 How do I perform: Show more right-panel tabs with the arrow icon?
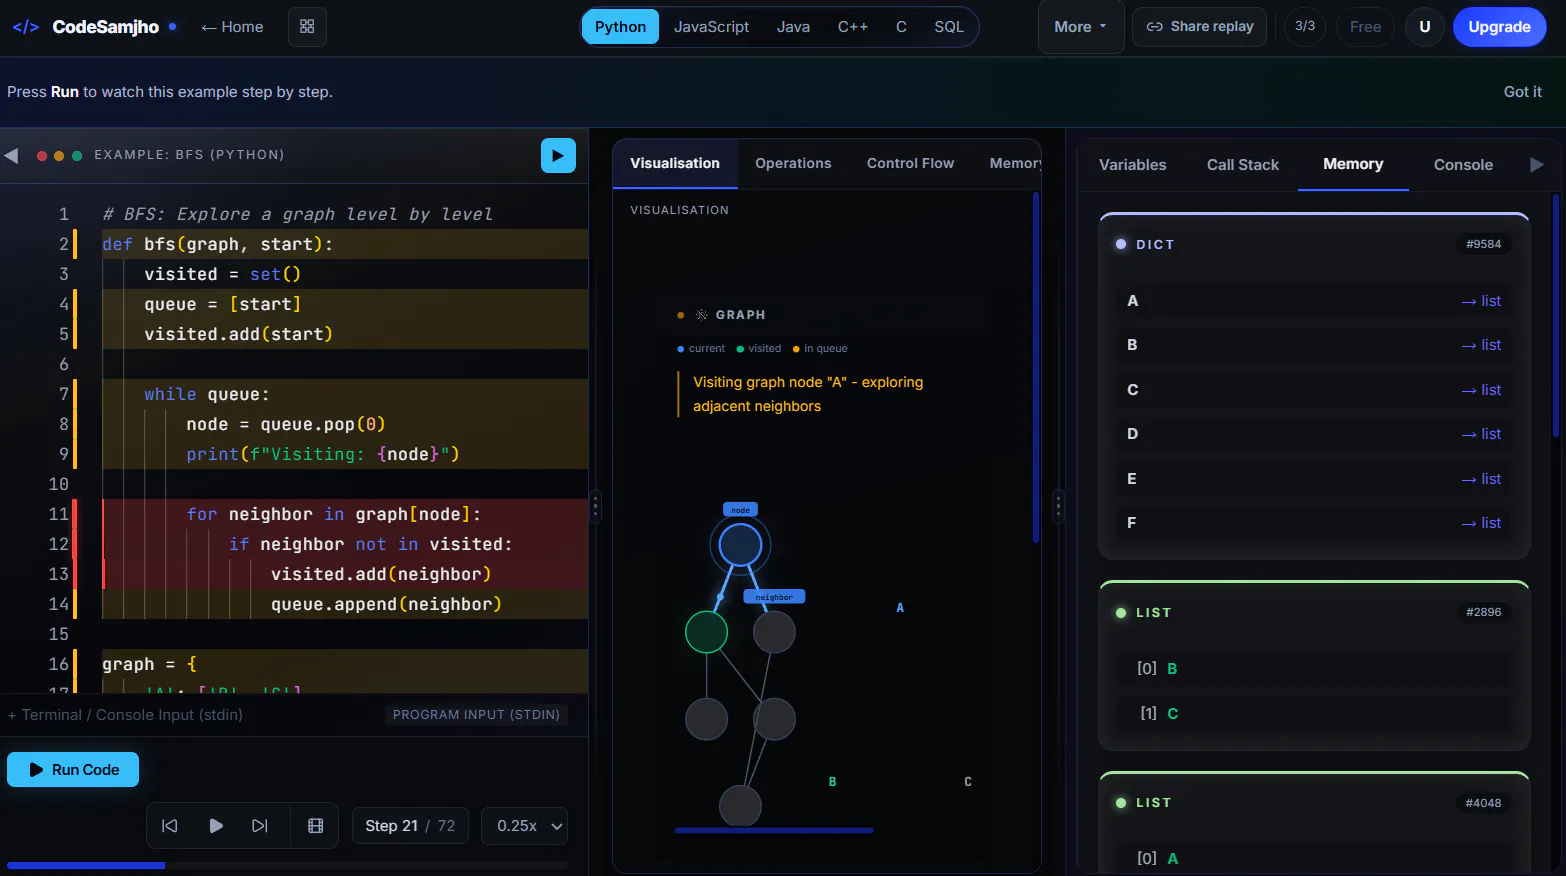click(x=1537, y=165)
